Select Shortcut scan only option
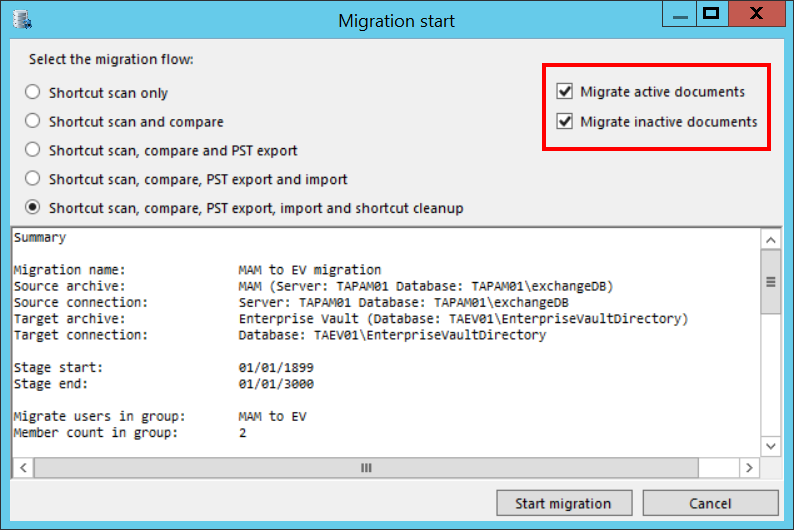794x530 pixels. (x=33, y=93)
